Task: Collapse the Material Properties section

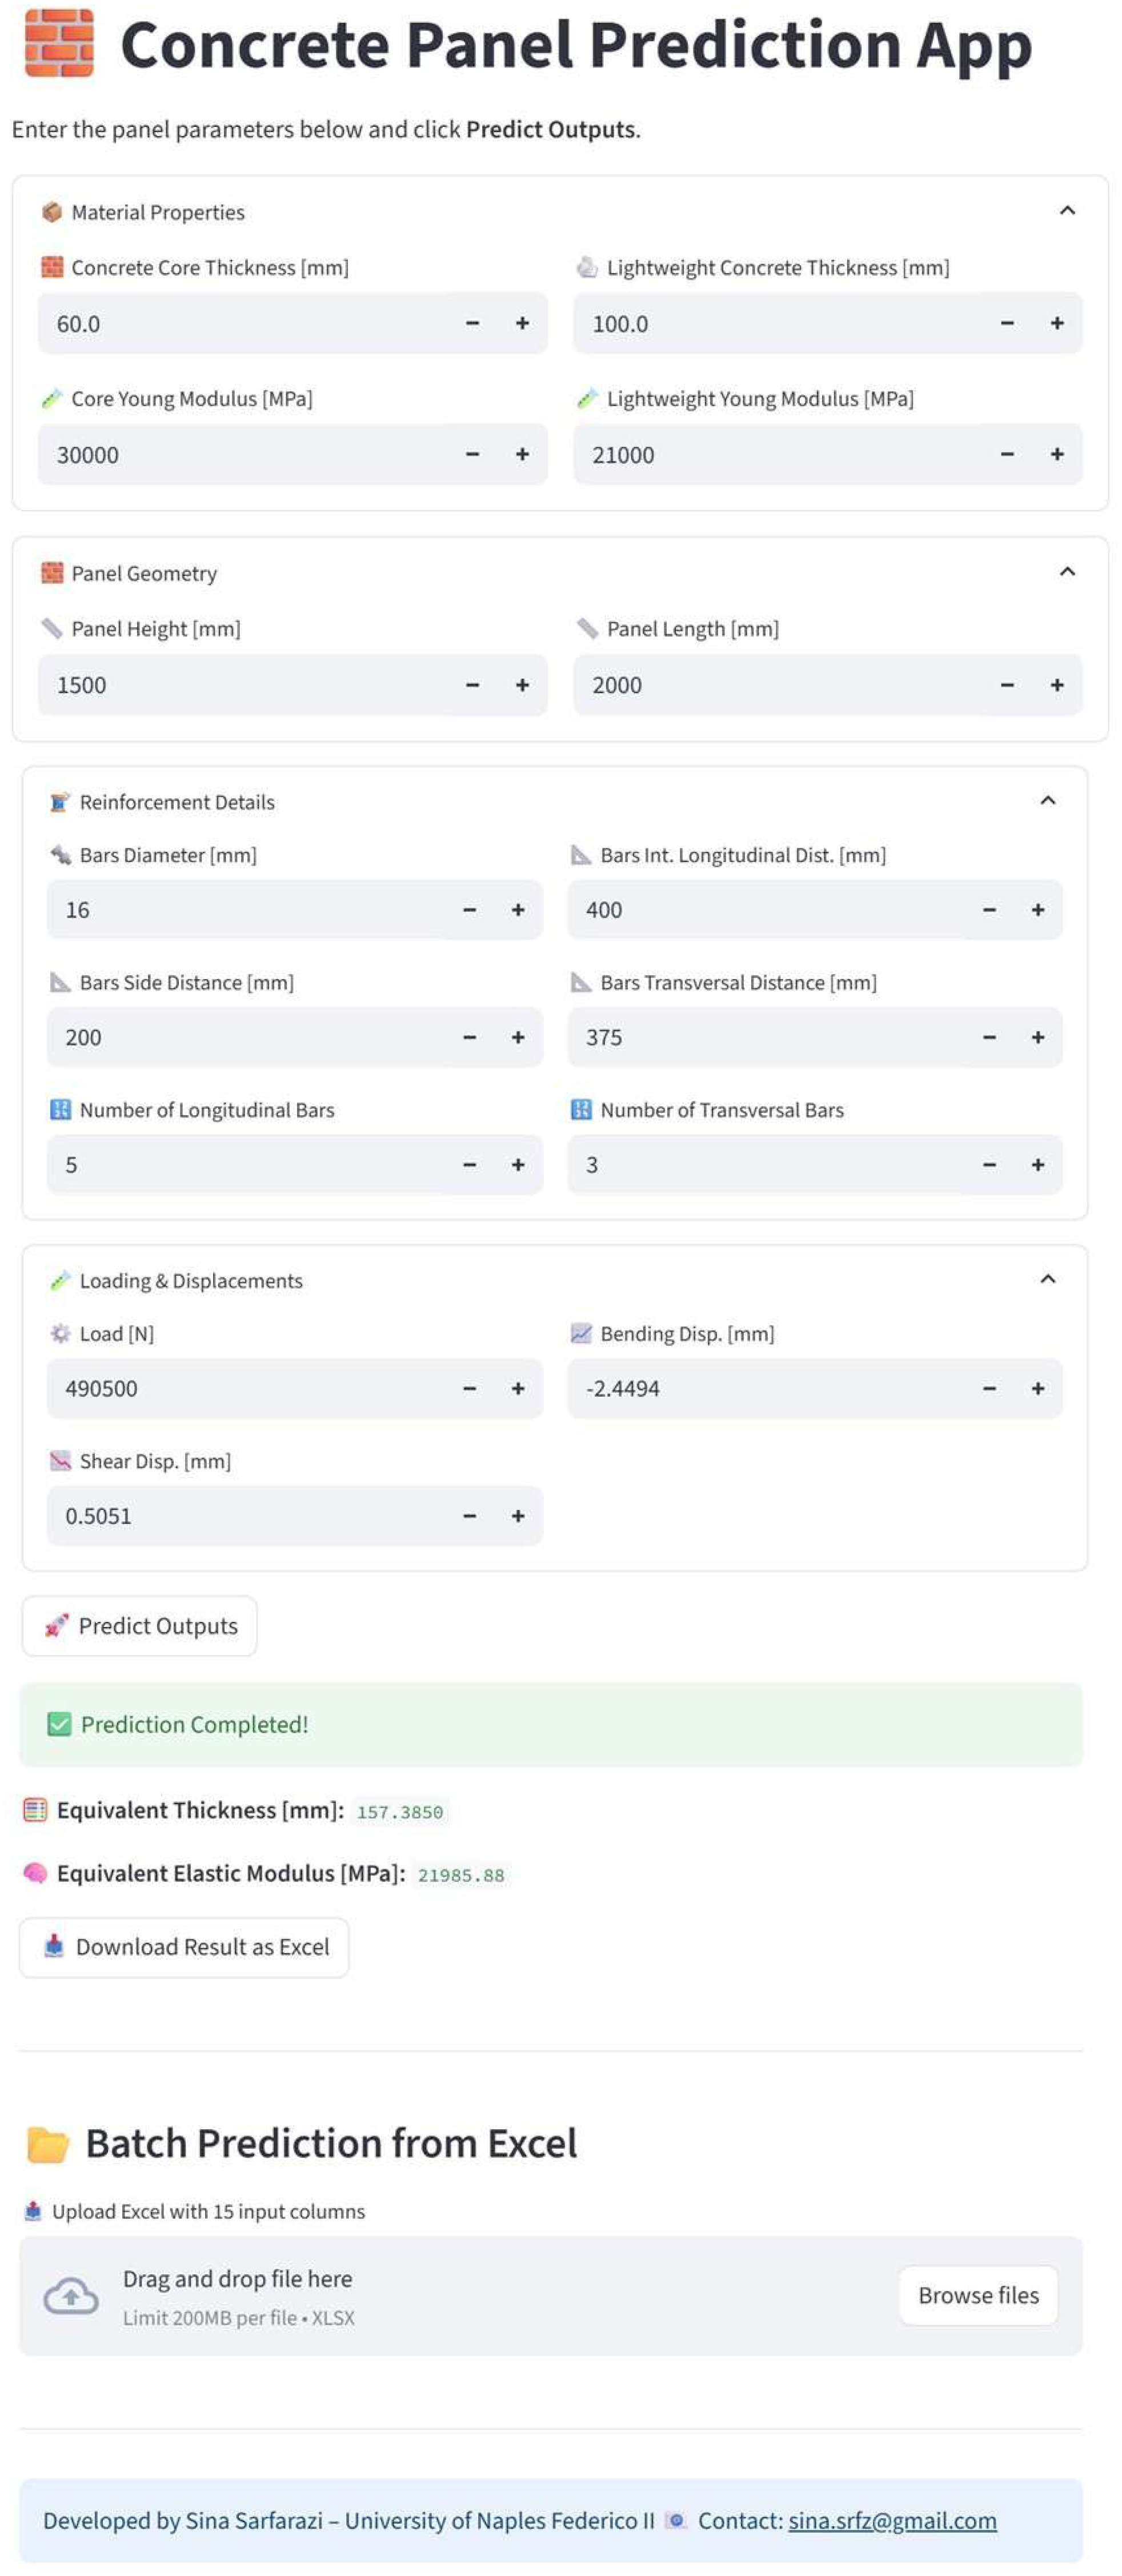Action: 1067,211
